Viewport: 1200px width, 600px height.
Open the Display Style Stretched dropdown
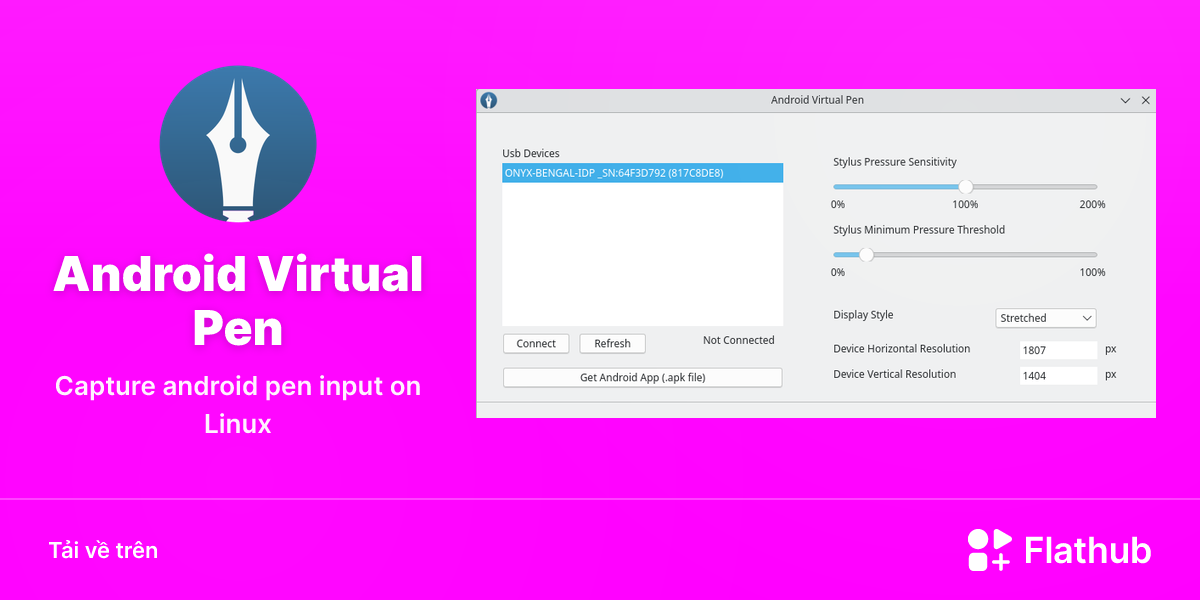(x=1046, y=318)
